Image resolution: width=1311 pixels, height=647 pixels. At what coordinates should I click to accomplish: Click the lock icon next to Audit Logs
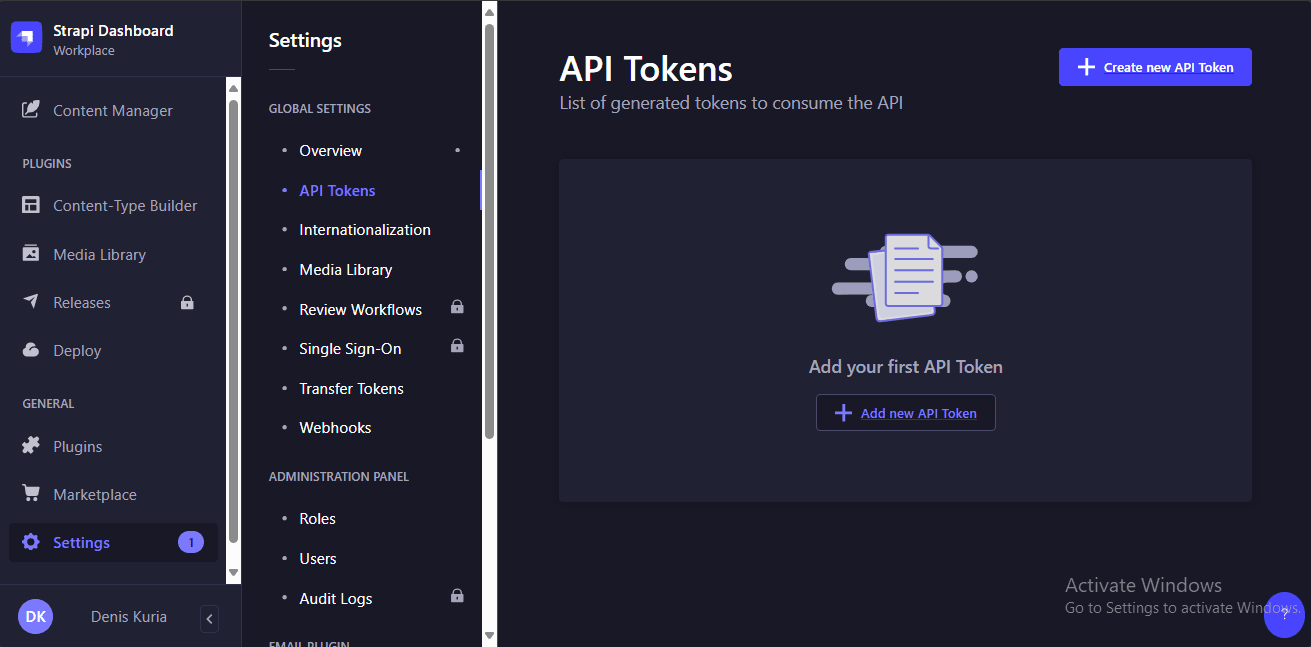(x=457, y=596)
